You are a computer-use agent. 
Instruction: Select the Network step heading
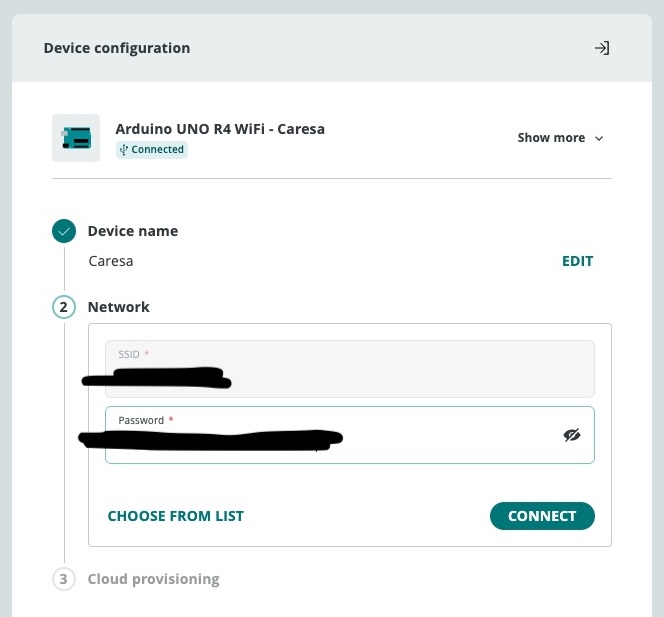119,307
